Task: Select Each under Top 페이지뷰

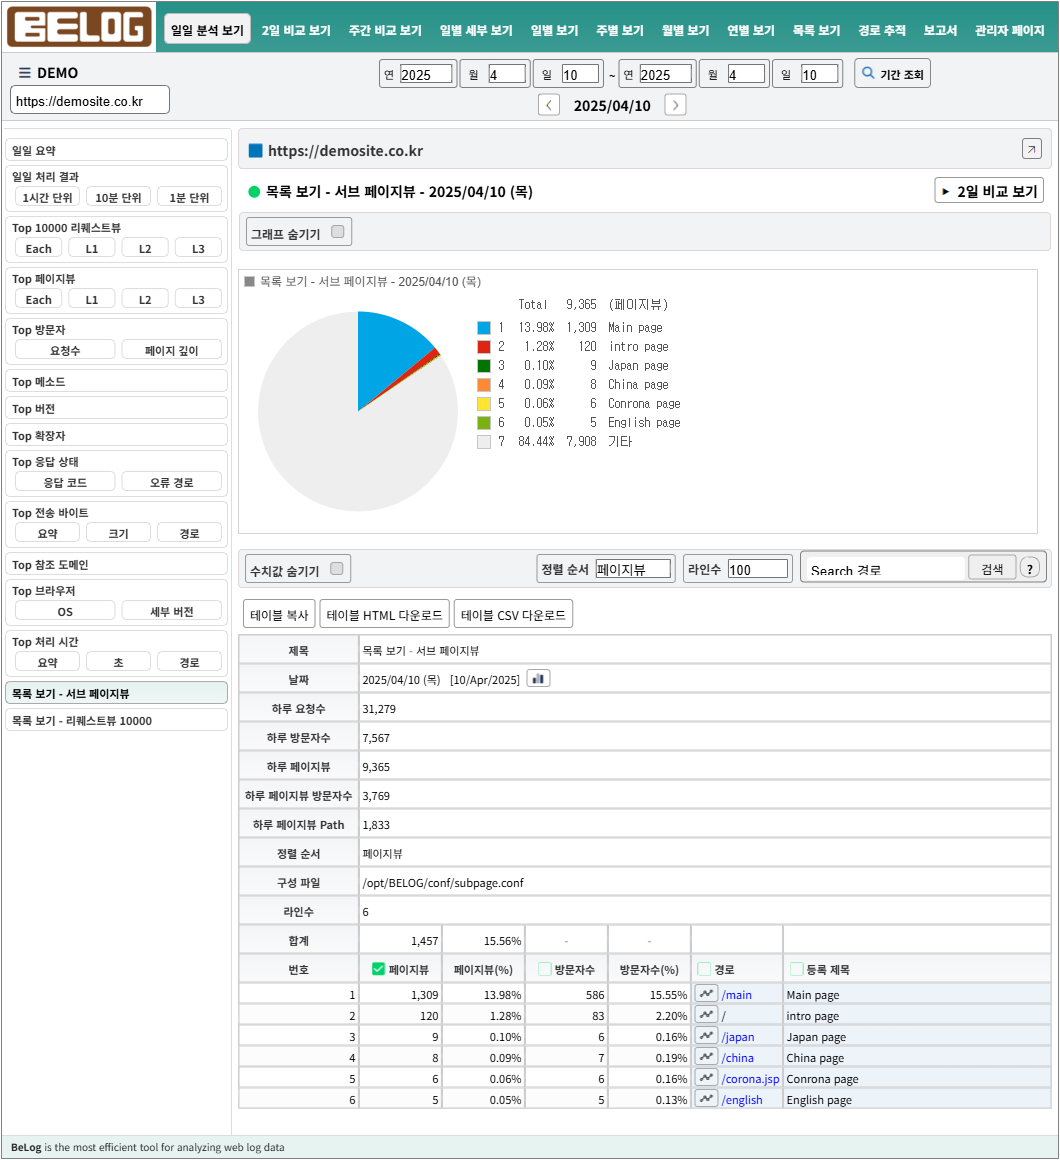Action: [x=38, y=299]
